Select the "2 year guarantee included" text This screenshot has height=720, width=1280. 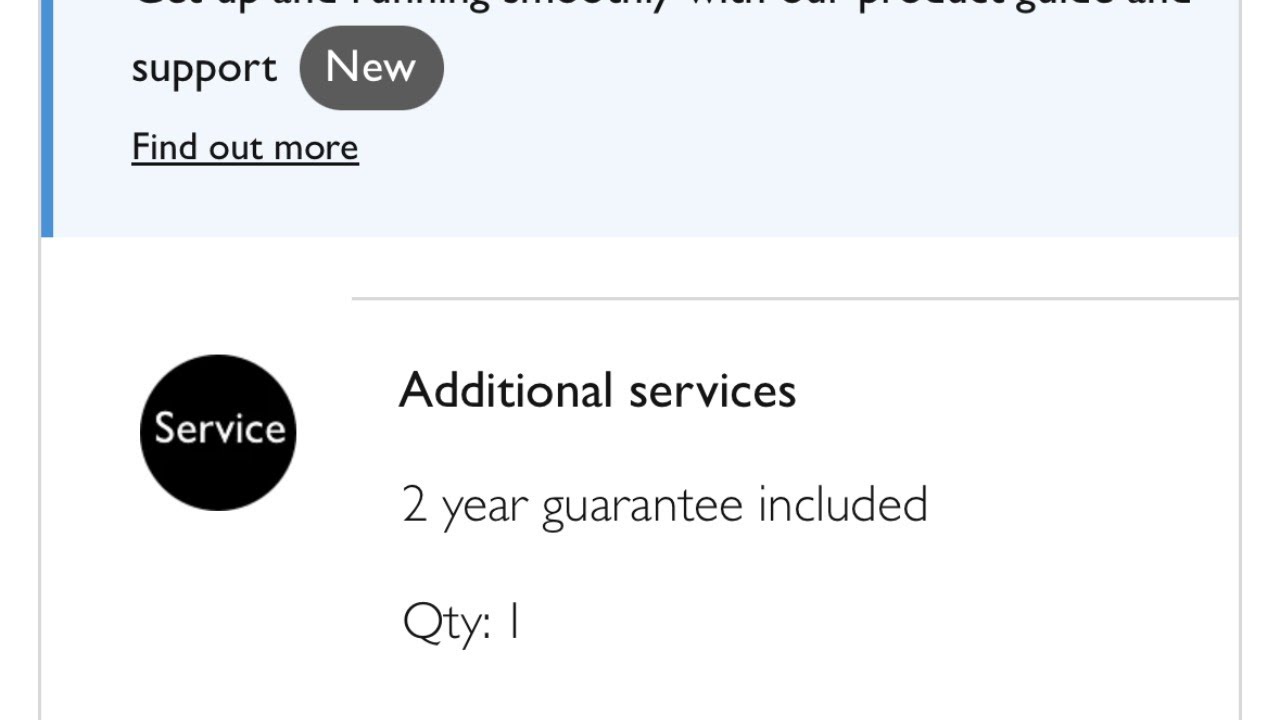click(x=664, y=504)
